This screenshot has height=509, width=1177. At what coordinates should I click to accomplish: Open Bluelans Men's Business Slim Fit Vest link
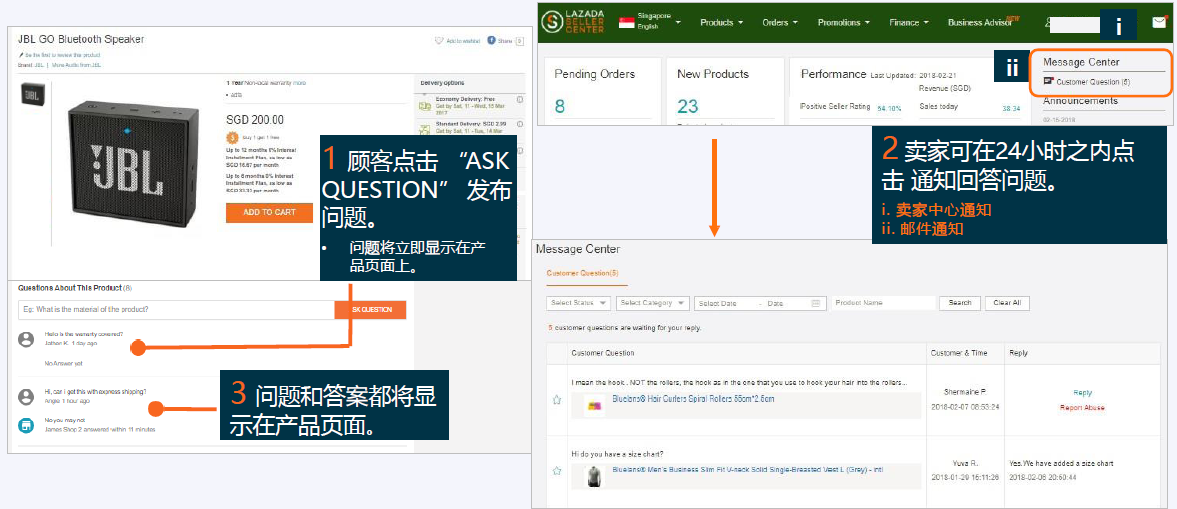[x=748, y=470]
